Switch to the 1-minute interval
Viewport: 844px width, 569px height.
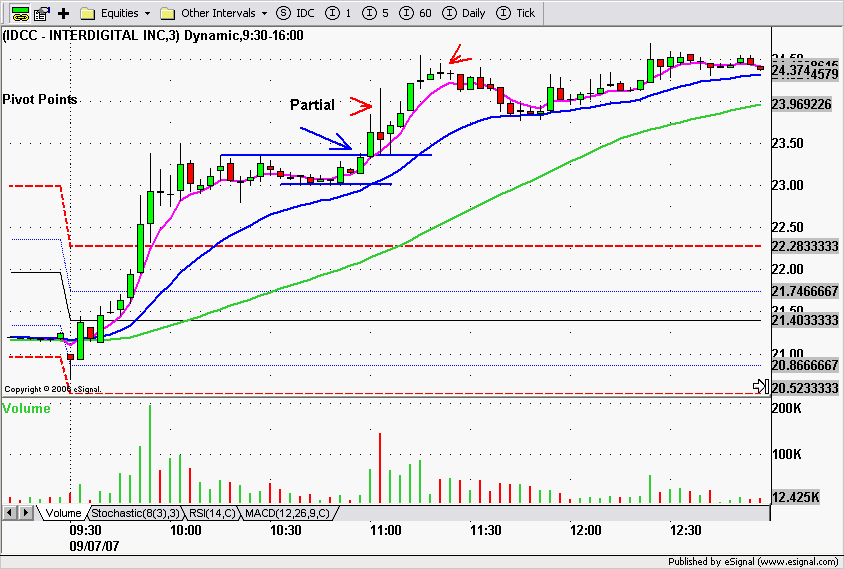coord(339,13)
